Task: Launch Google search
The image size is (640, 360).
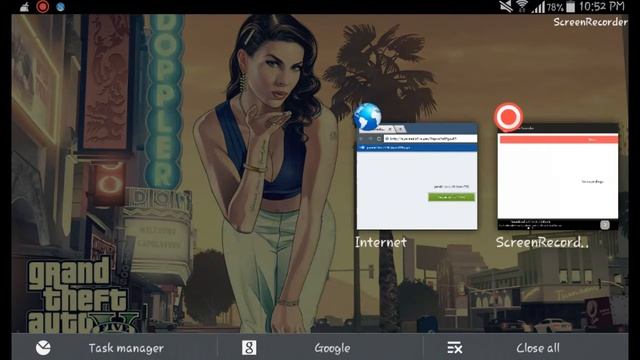Action: [x=320, y=348]
